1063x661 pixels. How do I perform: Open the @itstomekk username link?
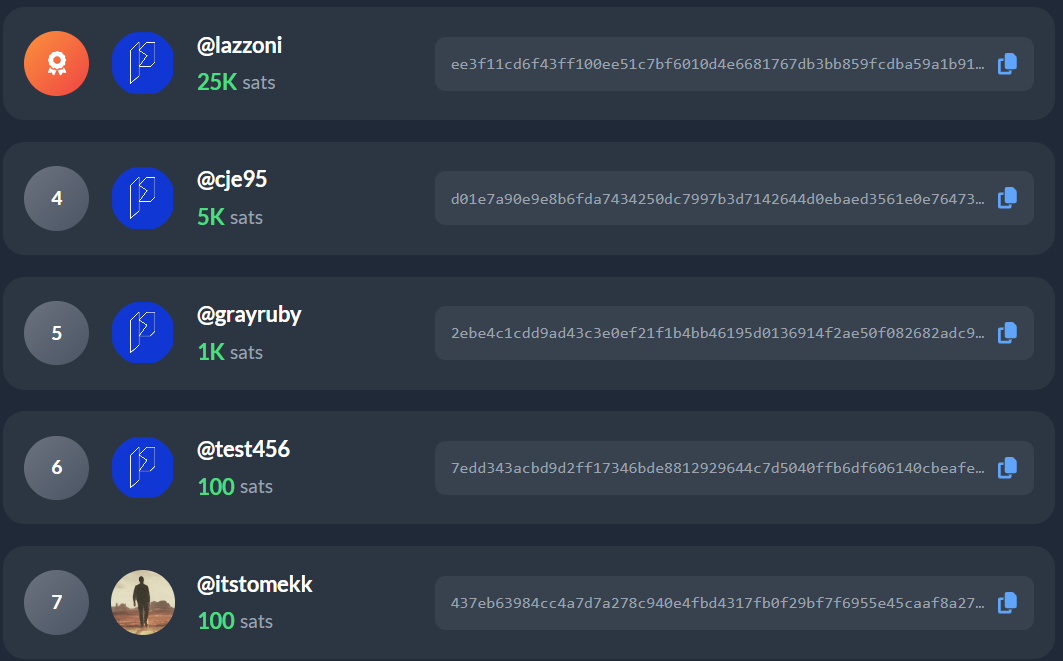(255, 584)
